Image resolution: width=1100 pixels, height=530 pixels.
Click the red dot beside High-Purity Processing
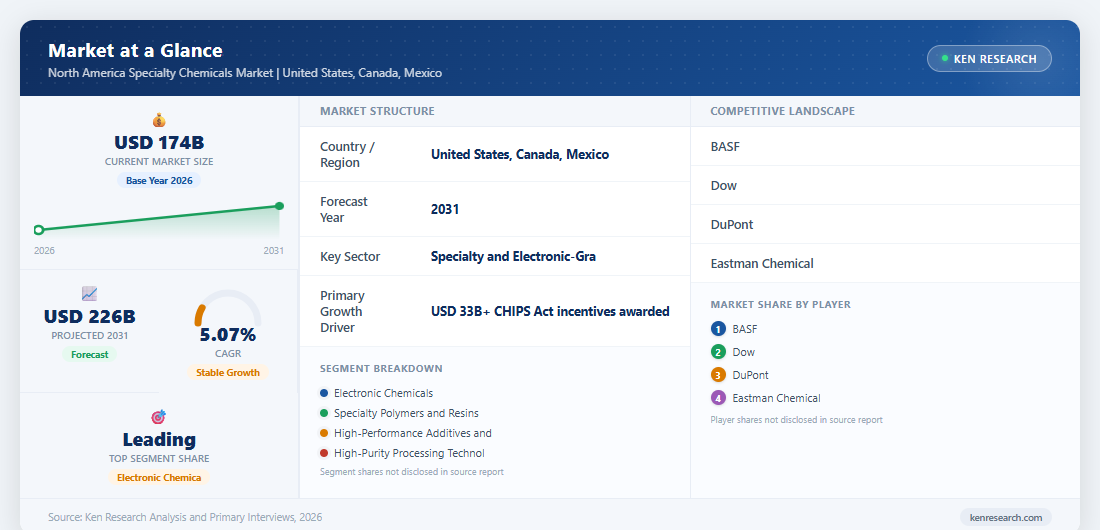324,453
